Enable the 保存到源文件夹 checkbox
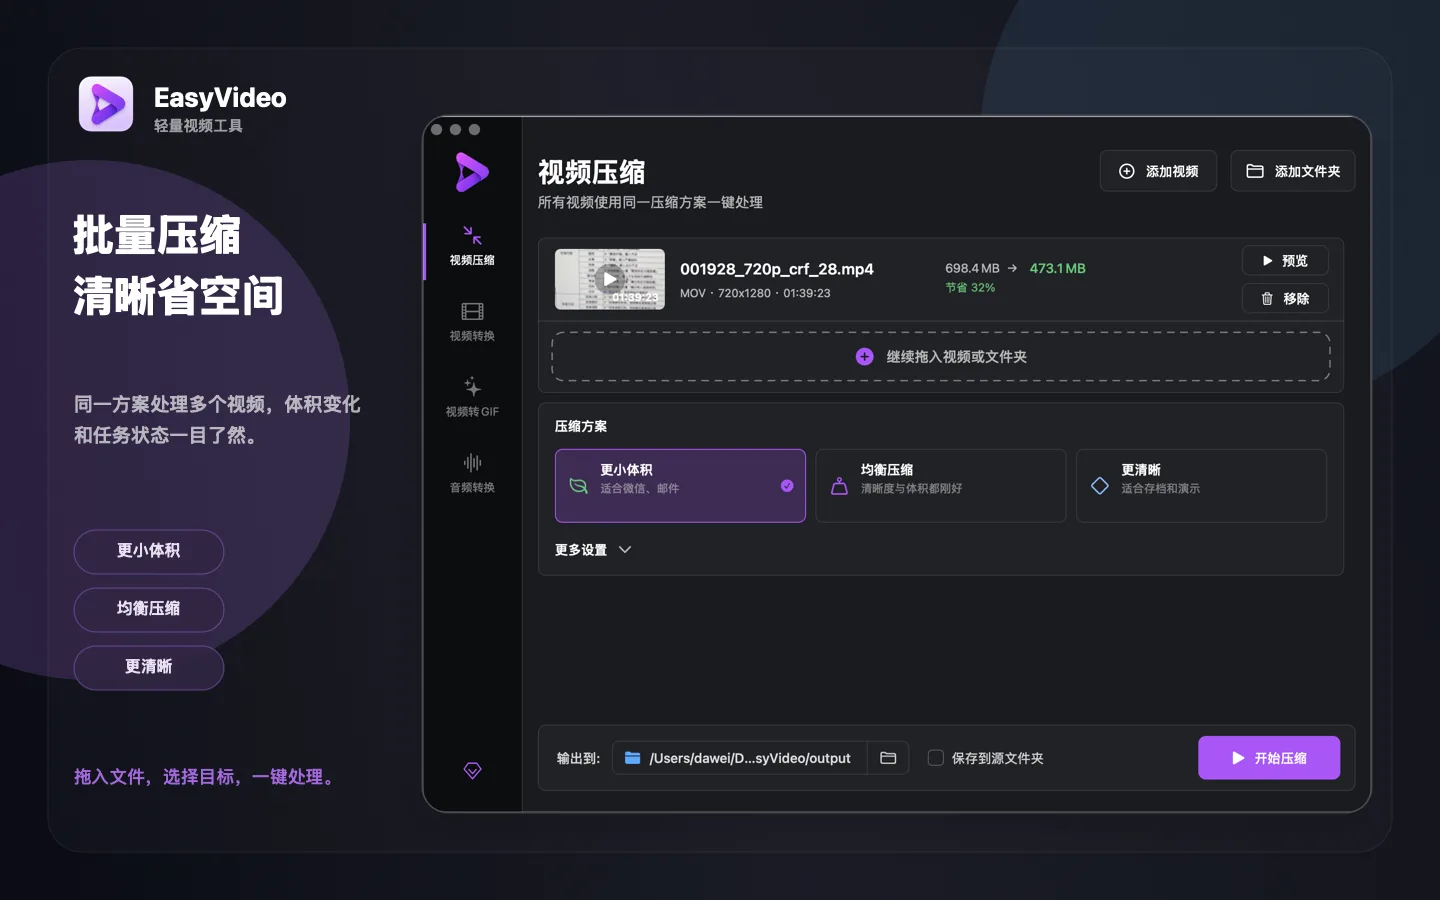The image size is (1440, 900). tap(936, 758)
